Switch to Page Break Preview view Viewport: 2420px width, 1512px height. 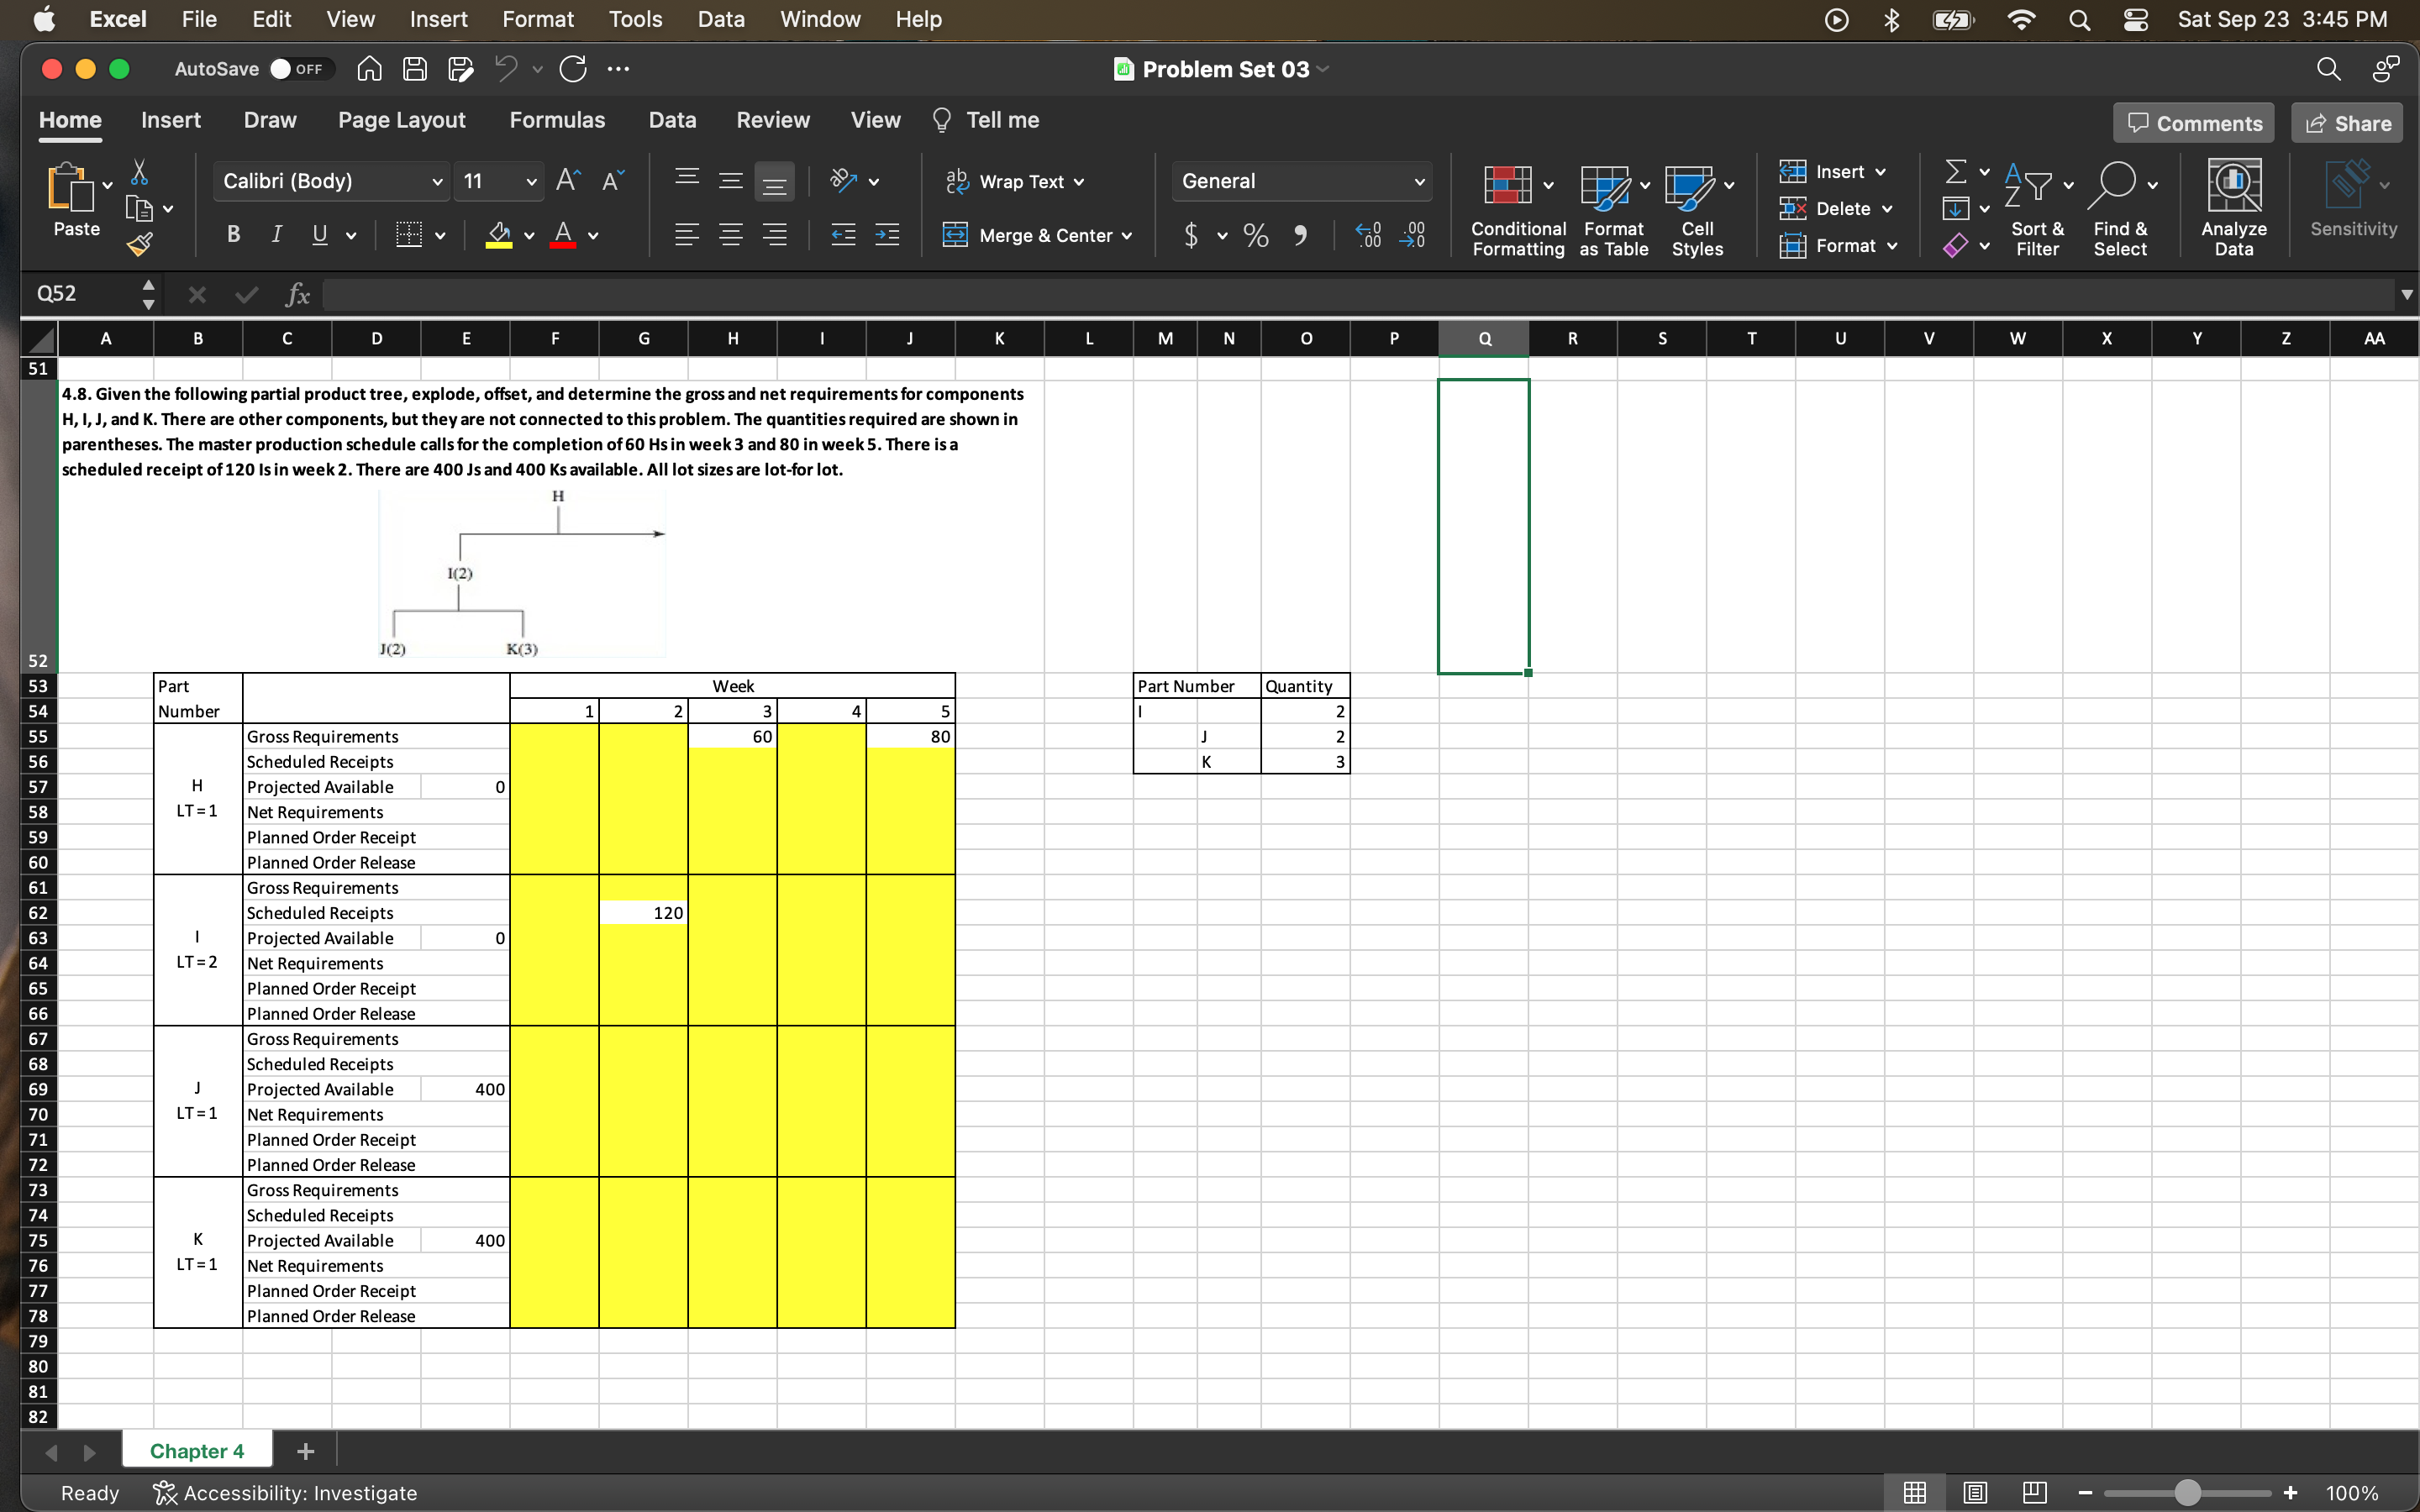pyautogui.click(x=2034, y=1492)
